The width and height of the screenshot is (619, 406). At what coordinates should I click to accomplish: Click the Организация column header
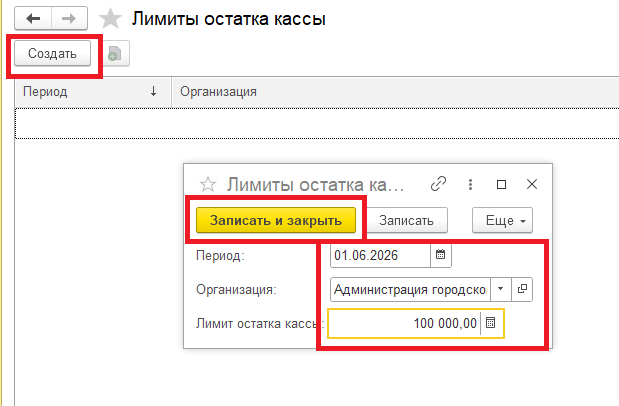coord(395,92)
